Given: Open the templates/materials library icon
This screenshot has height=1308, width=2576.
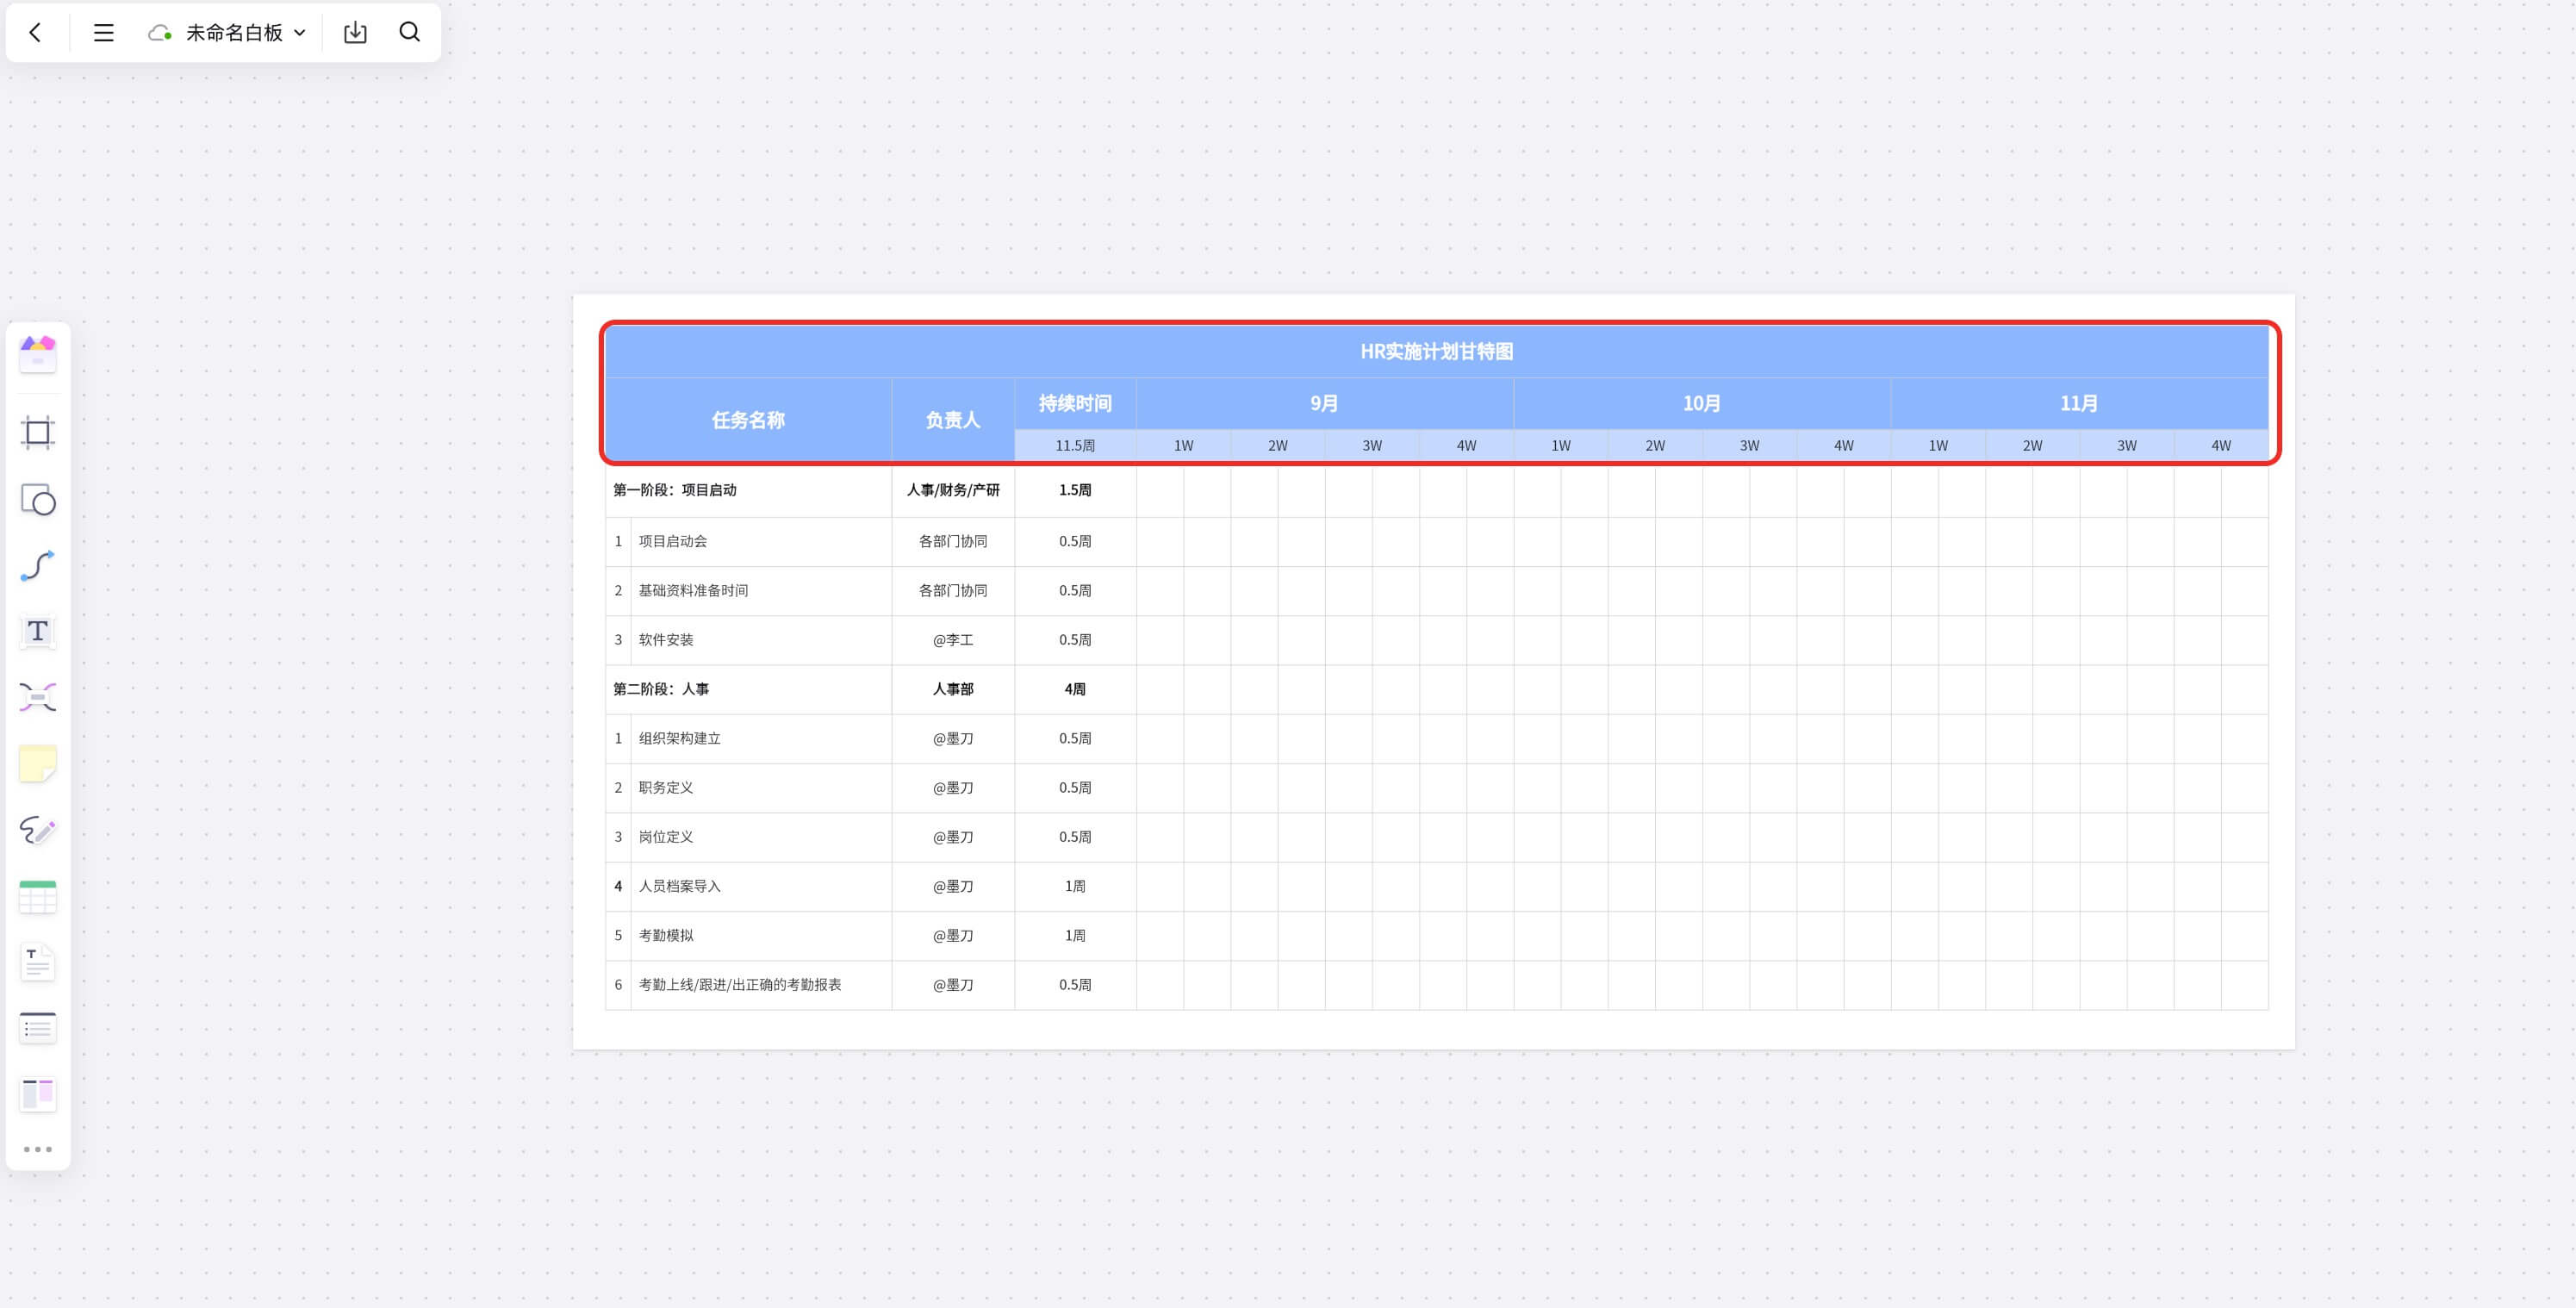Looking at the screenshot, I should [38, 354].
